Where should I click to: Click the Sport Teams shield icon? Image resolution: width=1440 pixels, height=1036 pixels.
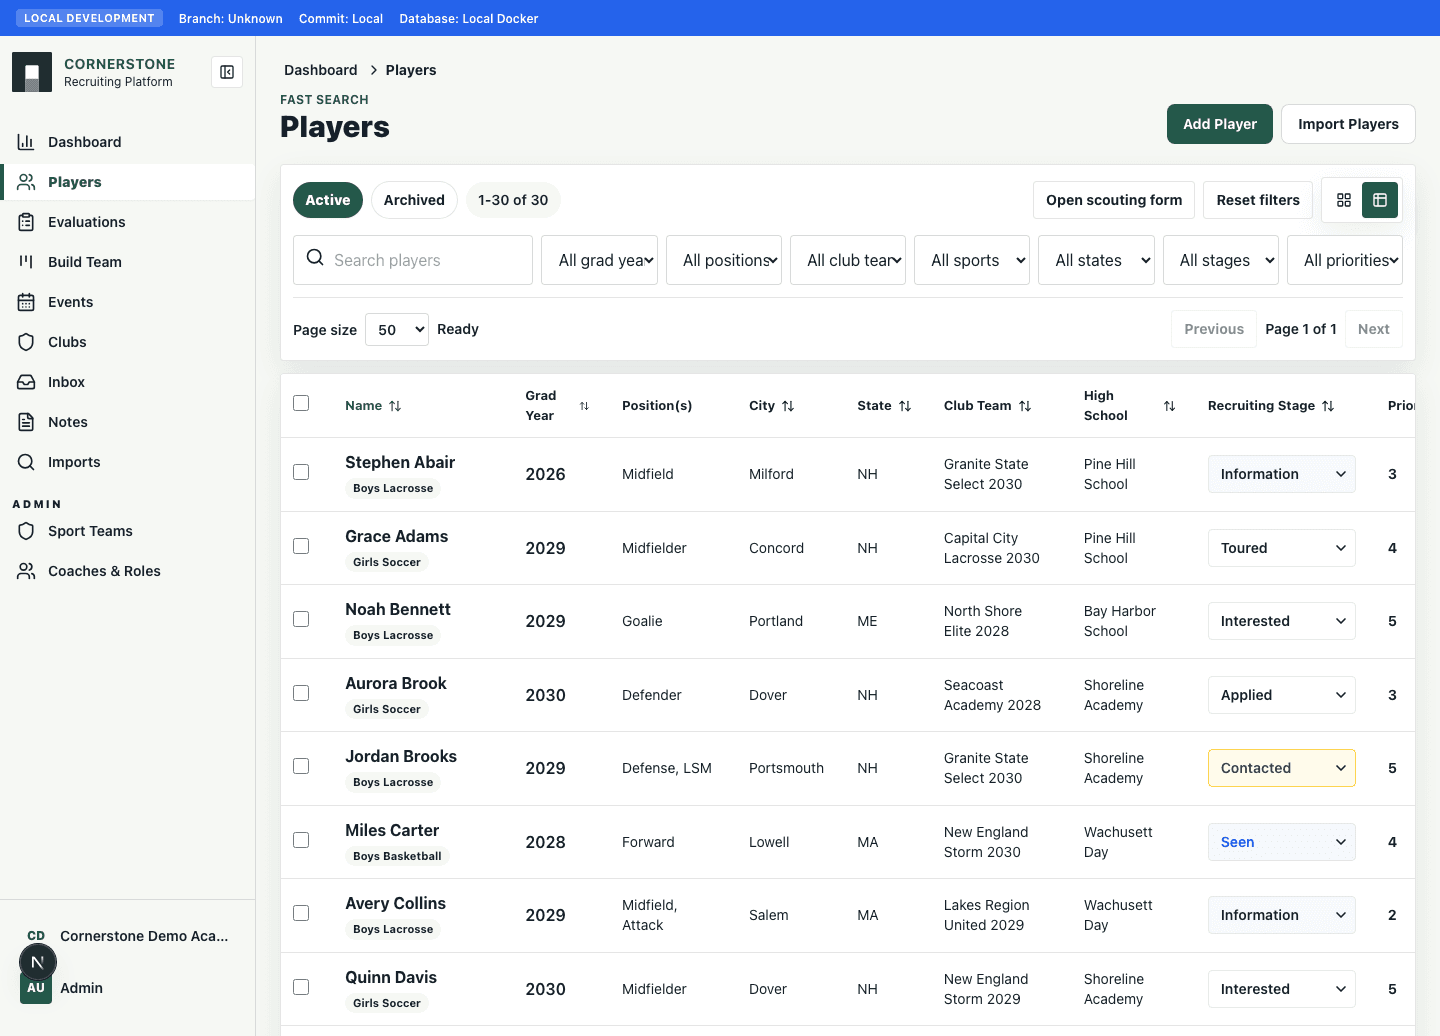point(26,531)
